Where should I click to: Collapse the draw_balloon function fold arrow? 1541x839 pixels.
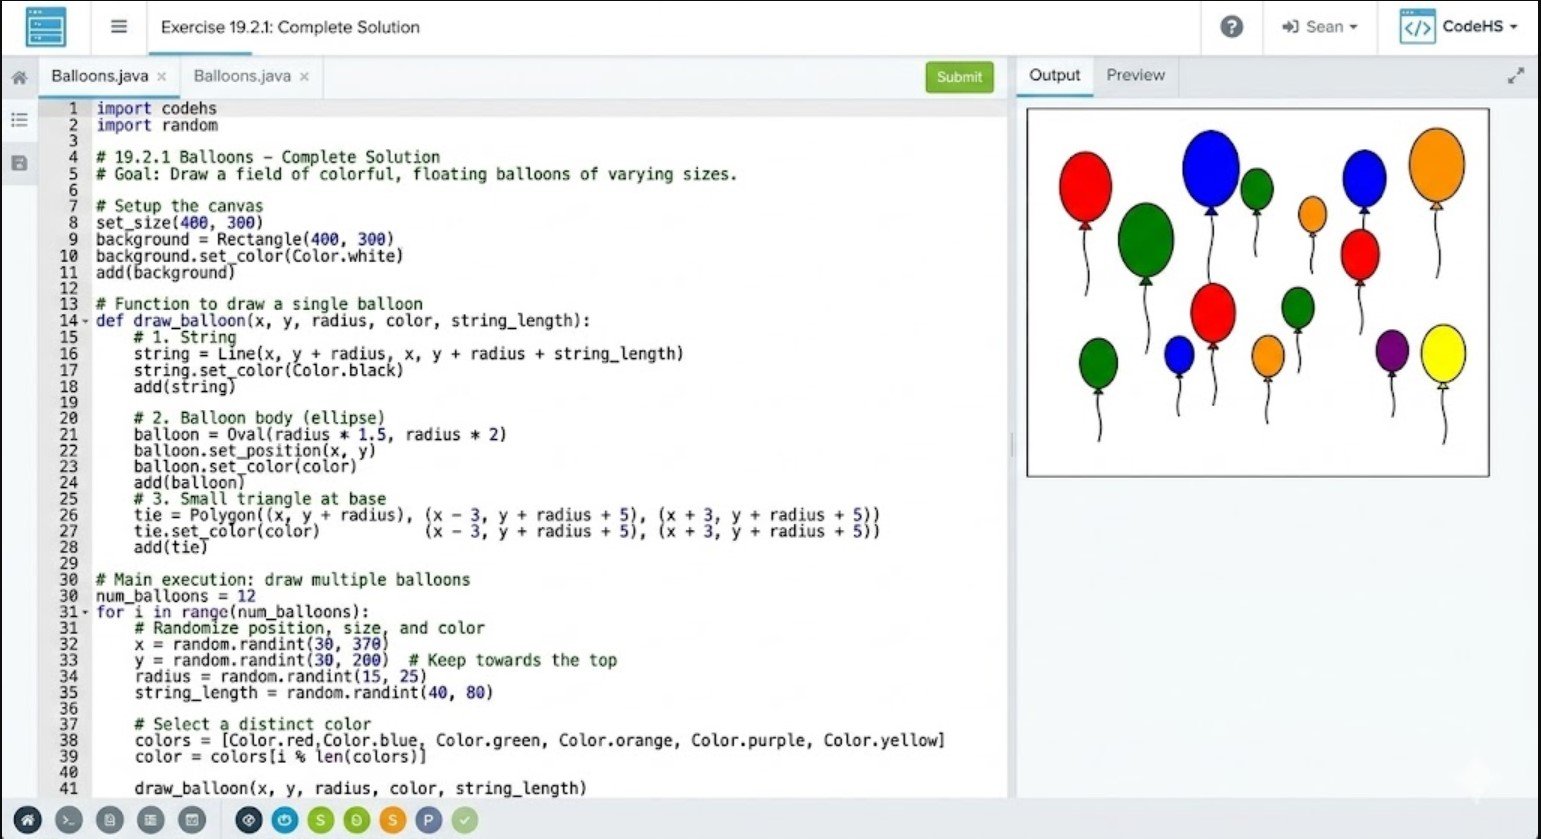(x=86, y=321)
